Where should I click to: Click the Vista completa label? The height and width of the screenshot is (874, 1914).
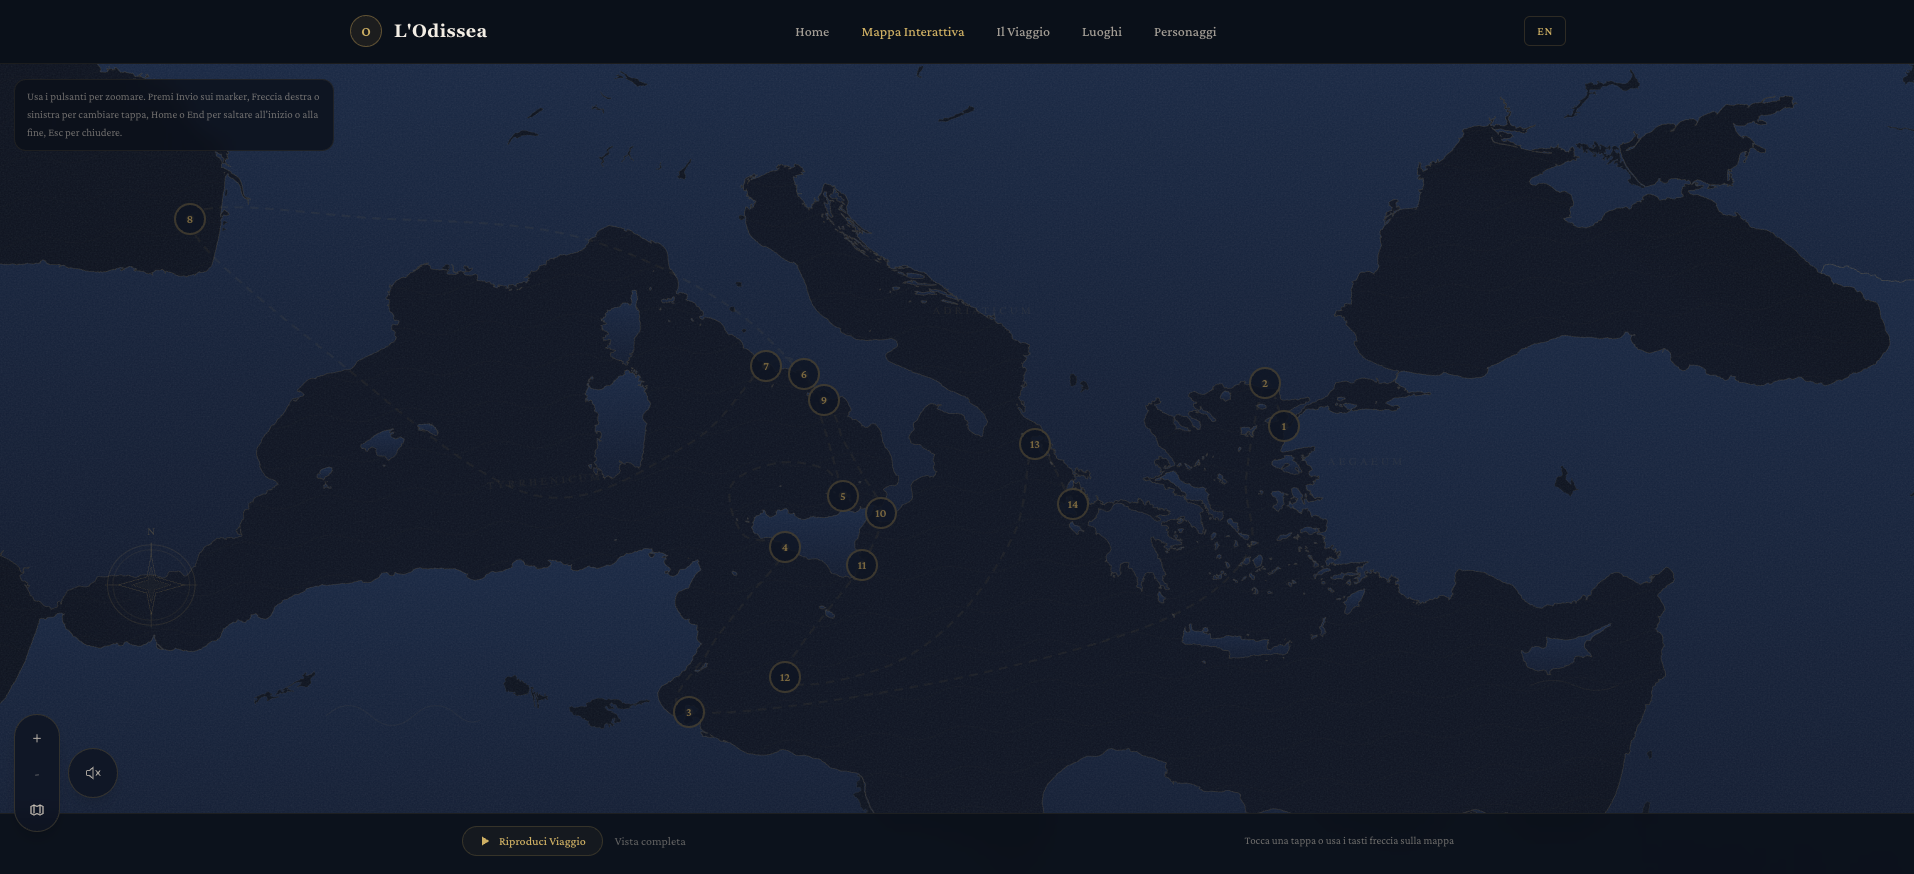(x=650, y=842)
